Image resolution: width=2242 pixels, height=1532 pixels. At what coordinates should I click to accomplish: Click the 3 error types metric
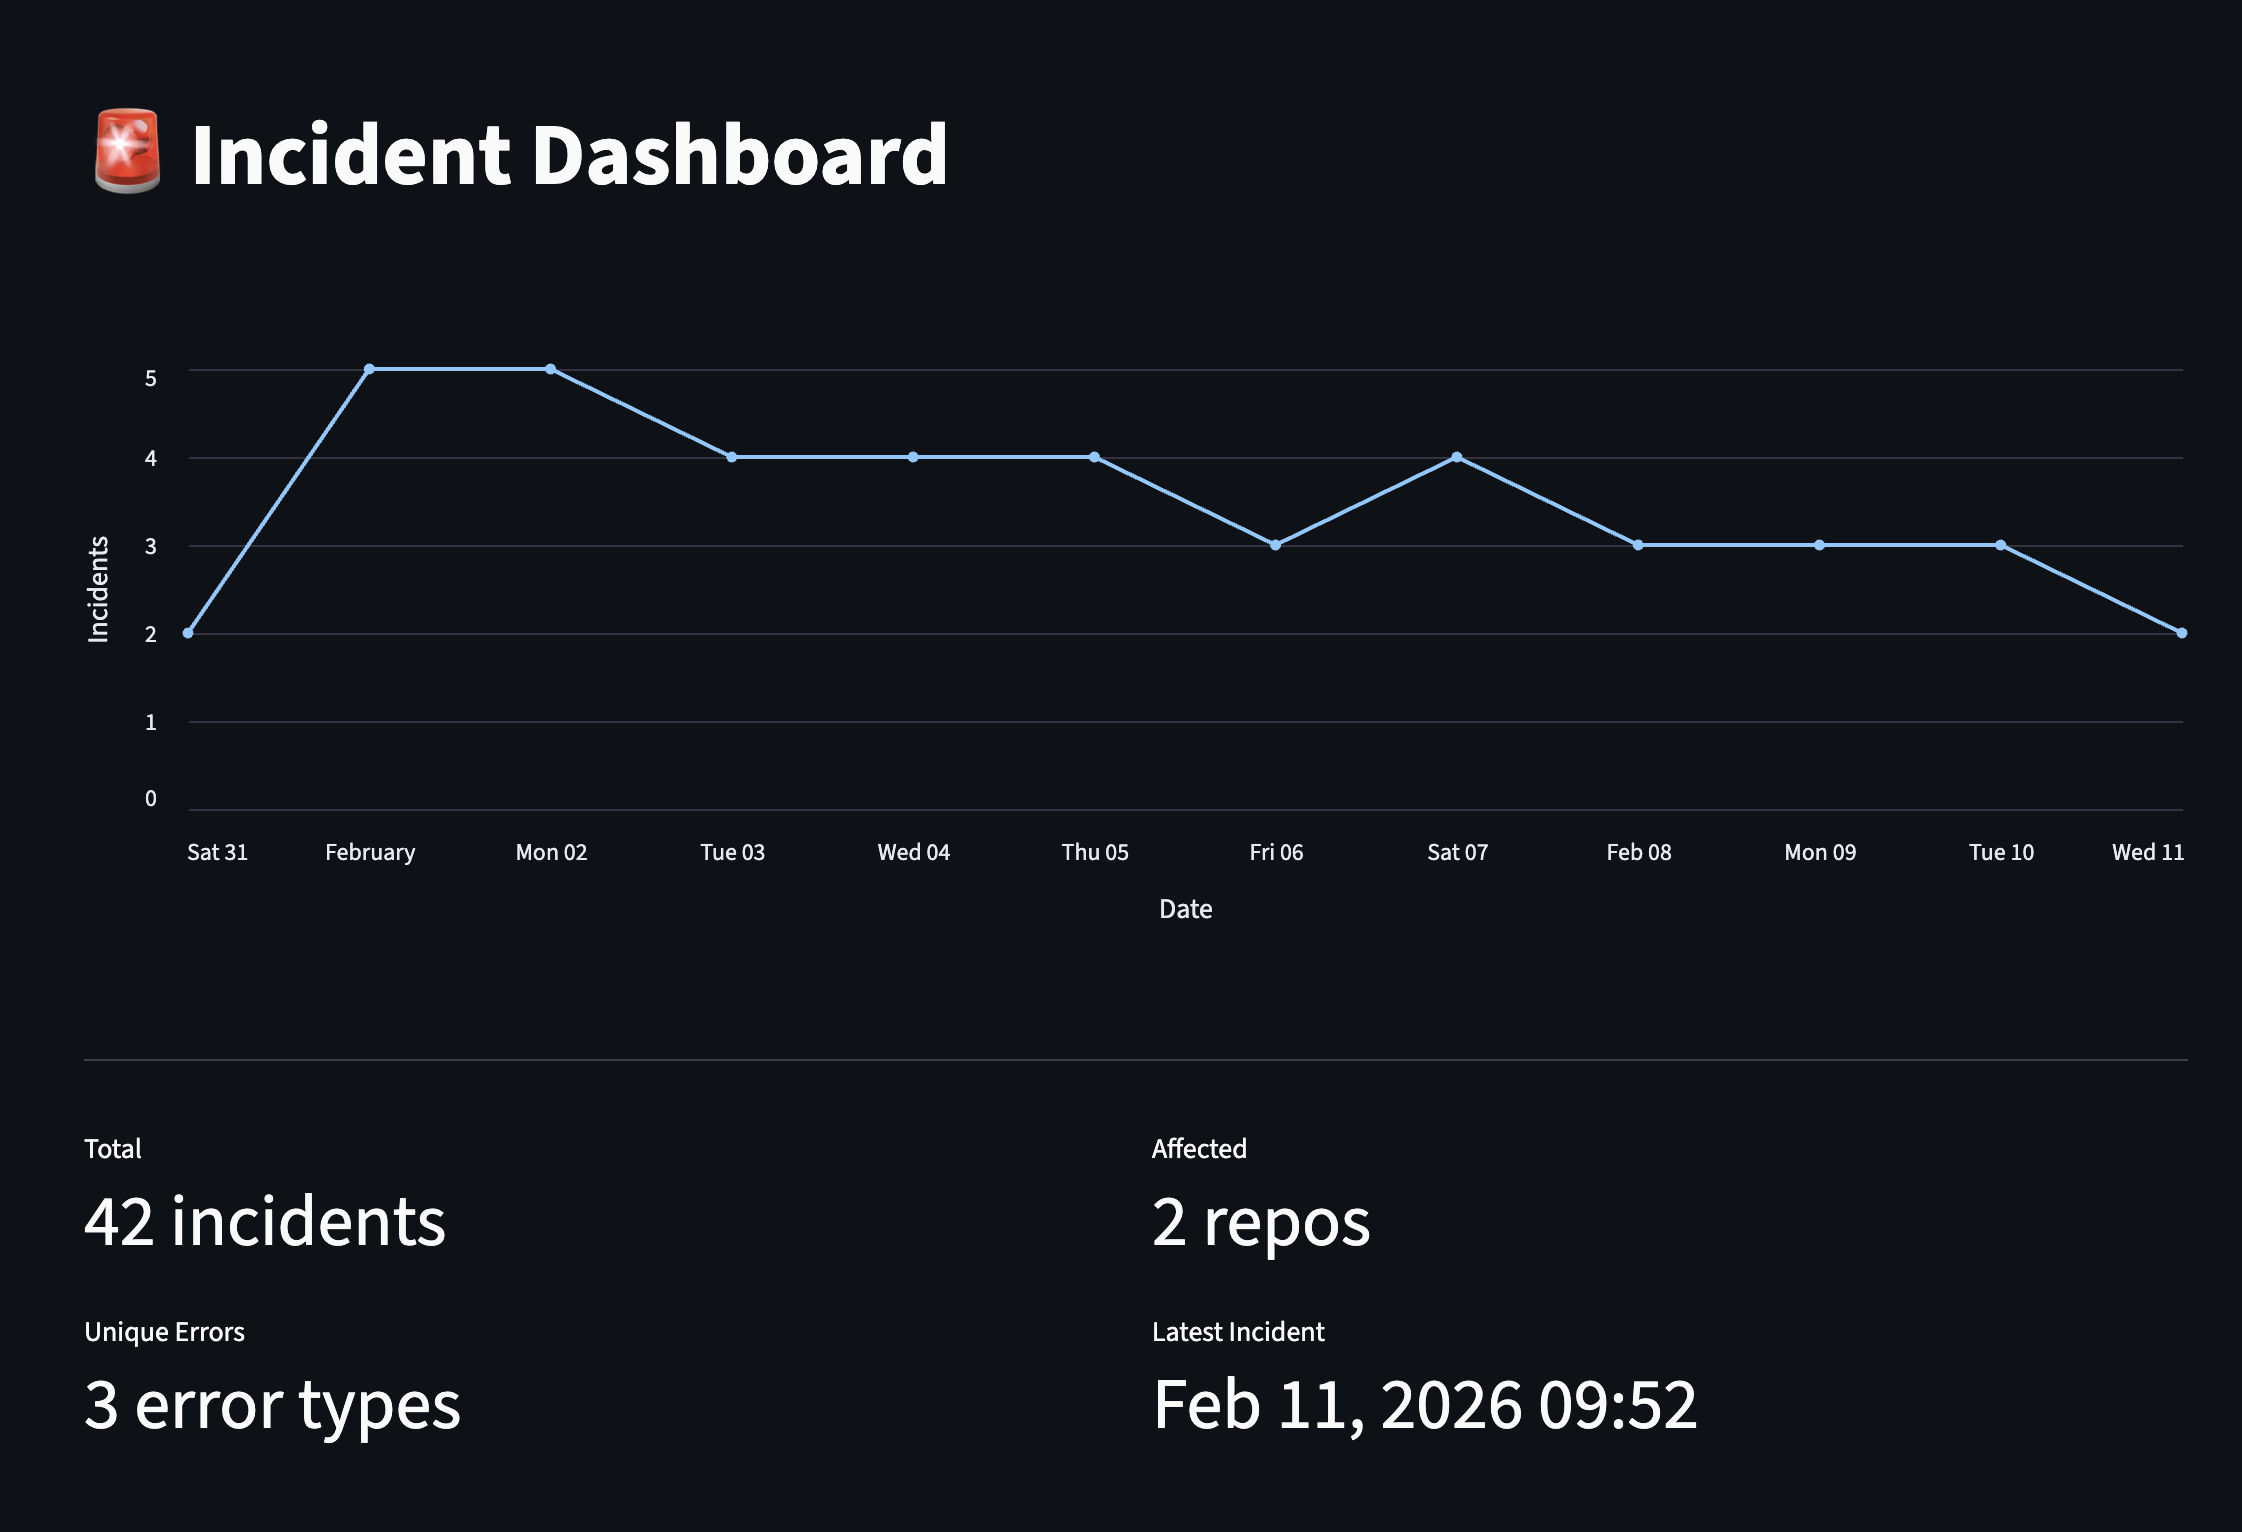tap(272, 1405)
